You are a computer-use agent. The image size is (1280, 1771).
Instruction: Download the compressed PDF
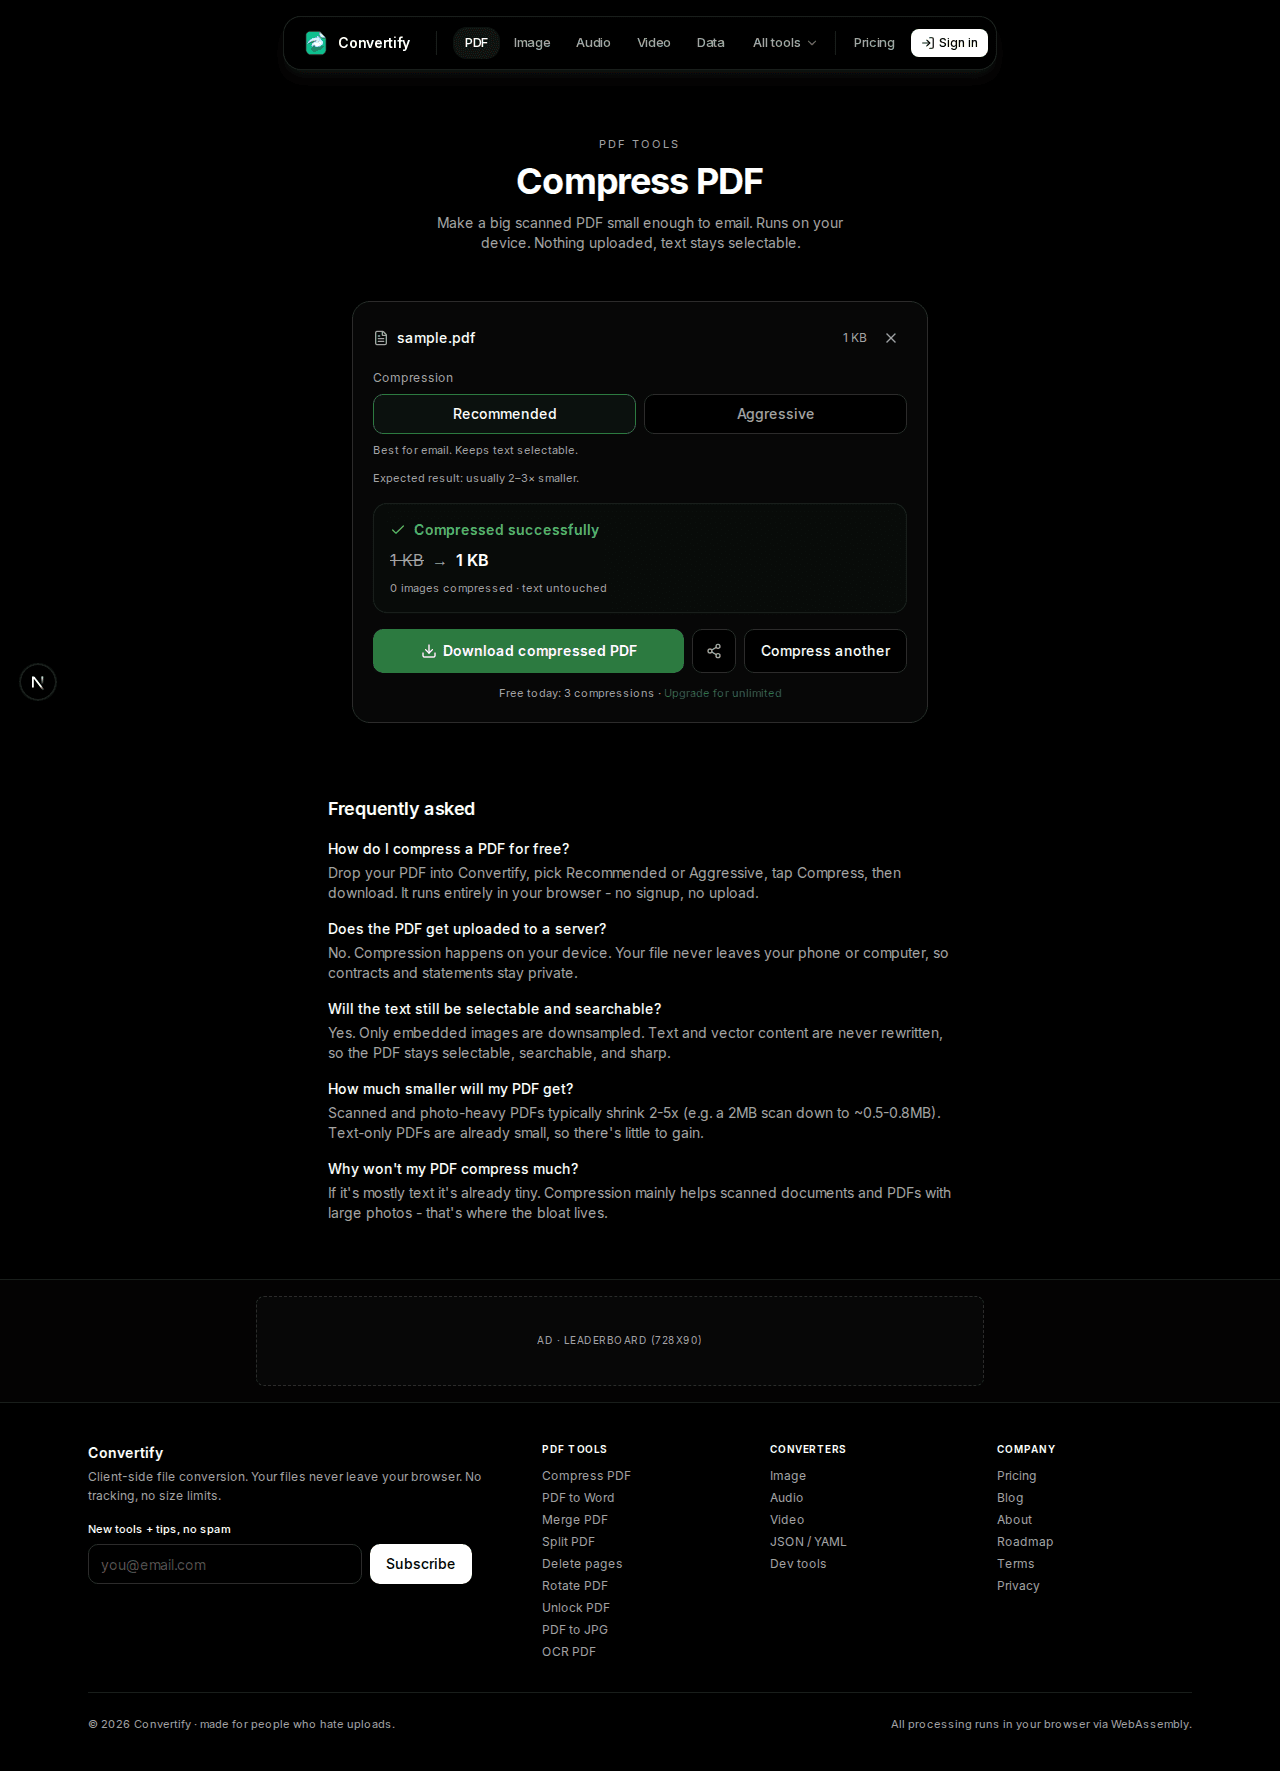pos(528,651)
